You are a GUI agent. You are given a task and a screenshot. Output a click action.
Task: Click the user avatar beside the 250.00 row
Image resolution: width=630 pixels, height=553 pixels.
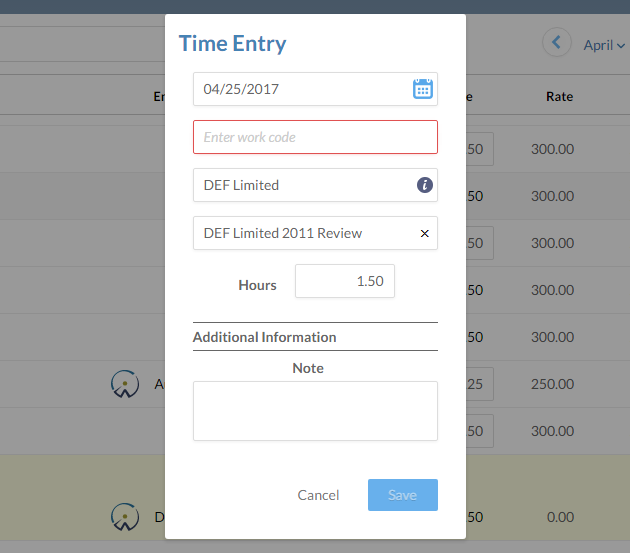124,383
